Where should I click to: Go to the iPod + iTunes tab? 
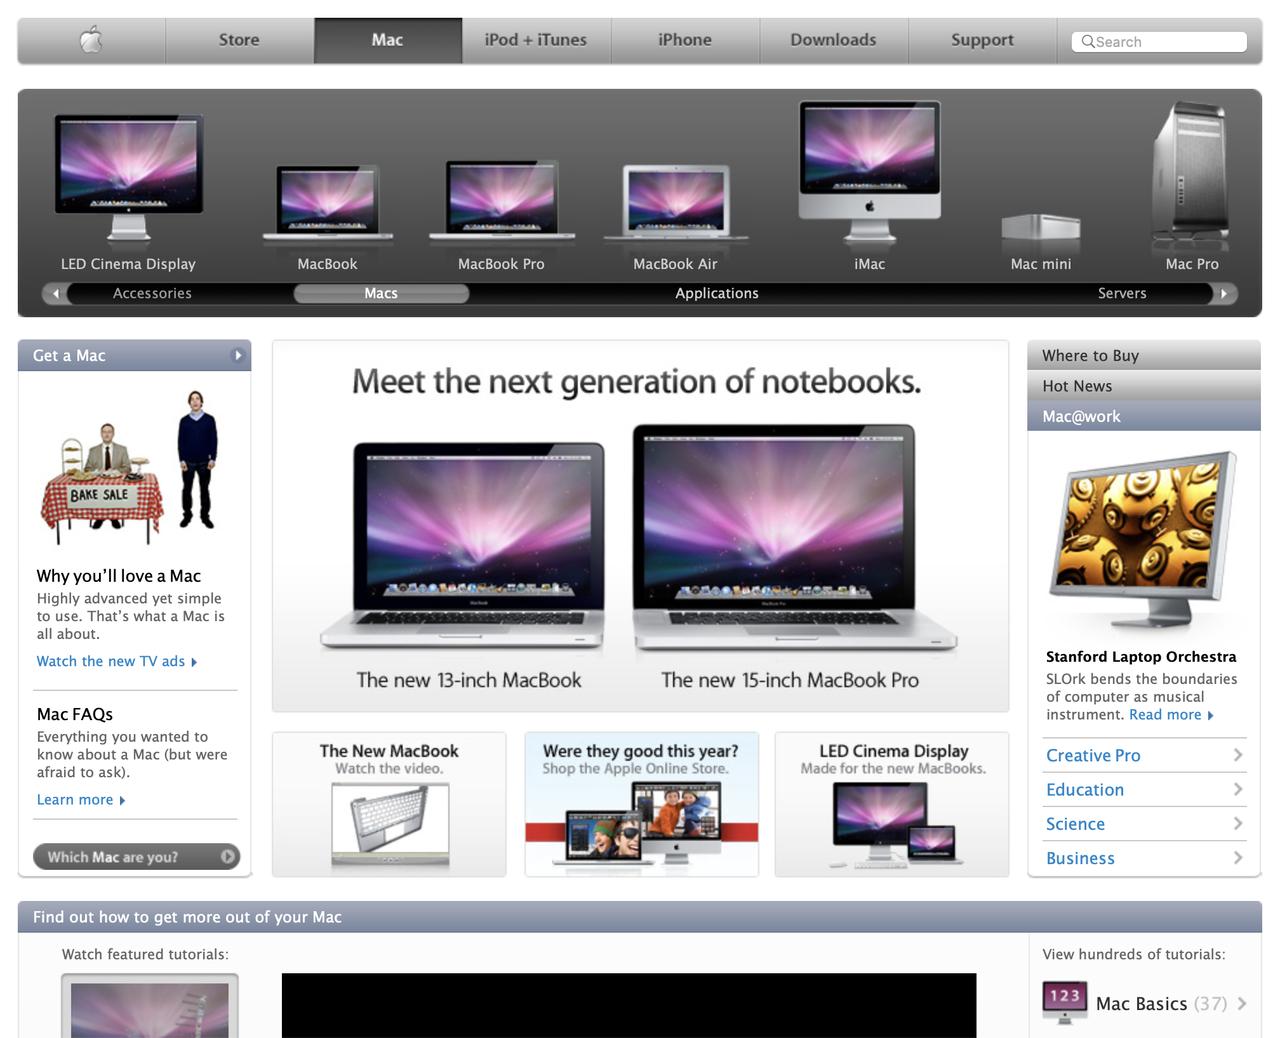click(536, 40)
